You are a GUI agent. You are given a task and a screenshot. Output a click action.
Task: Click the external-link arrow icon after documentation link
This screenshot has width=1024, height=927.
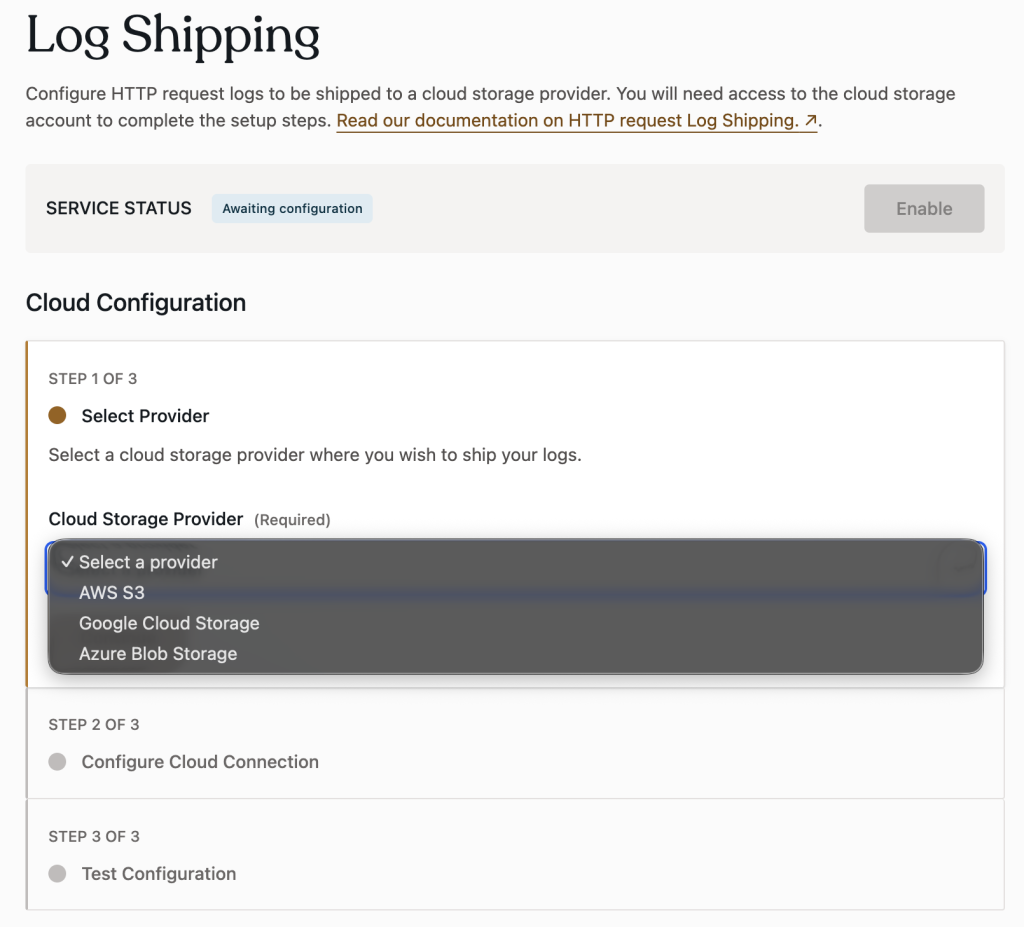click(x=810, y=121)
